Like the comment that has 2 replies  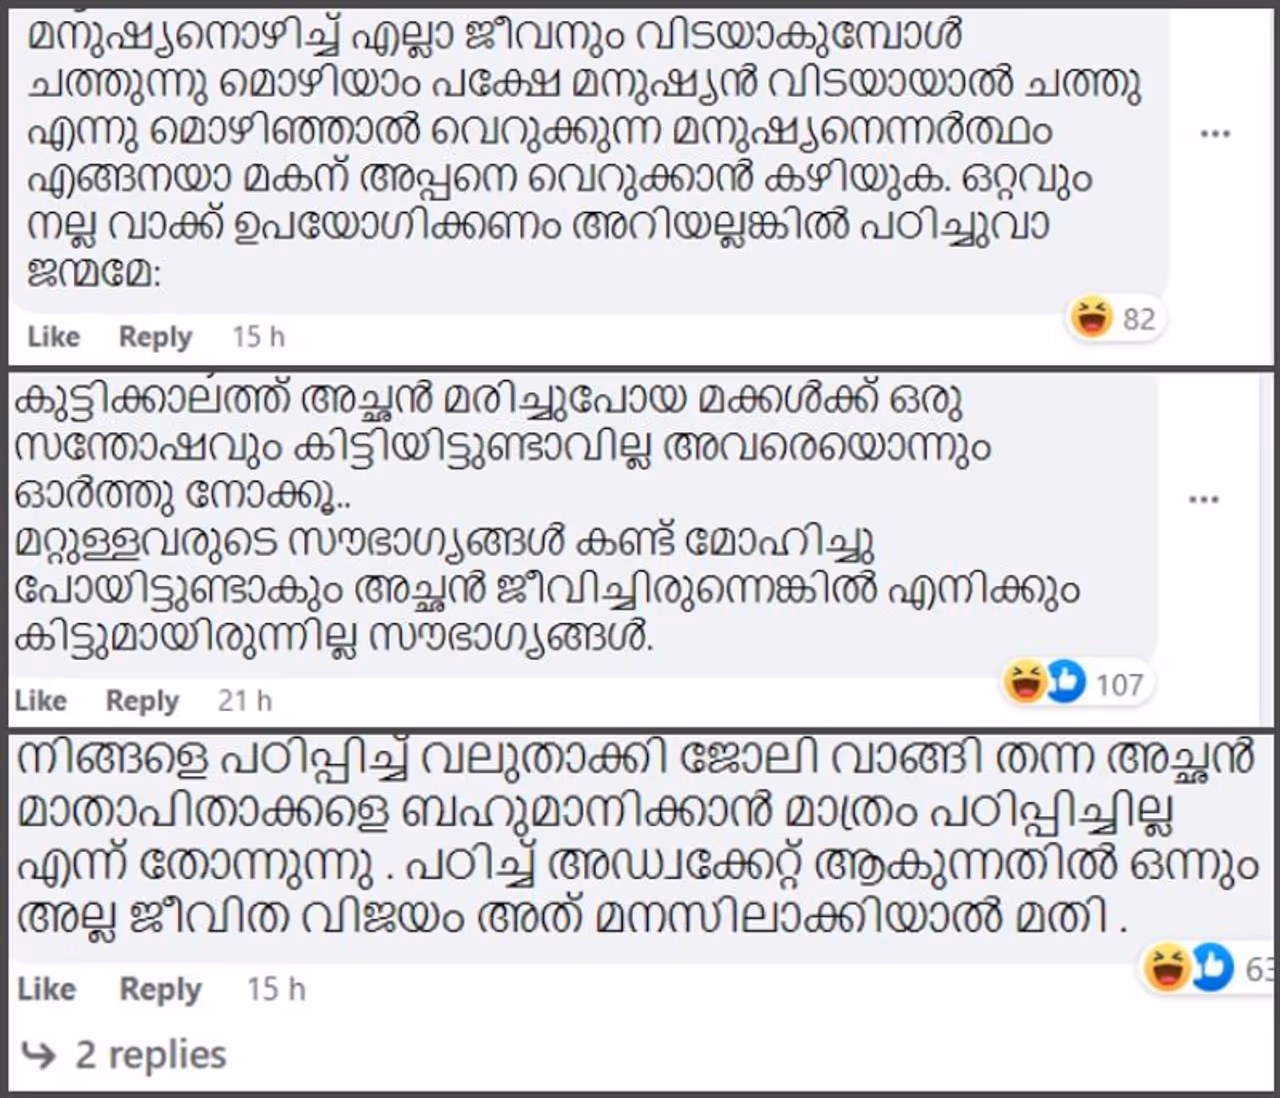(46, 989)
